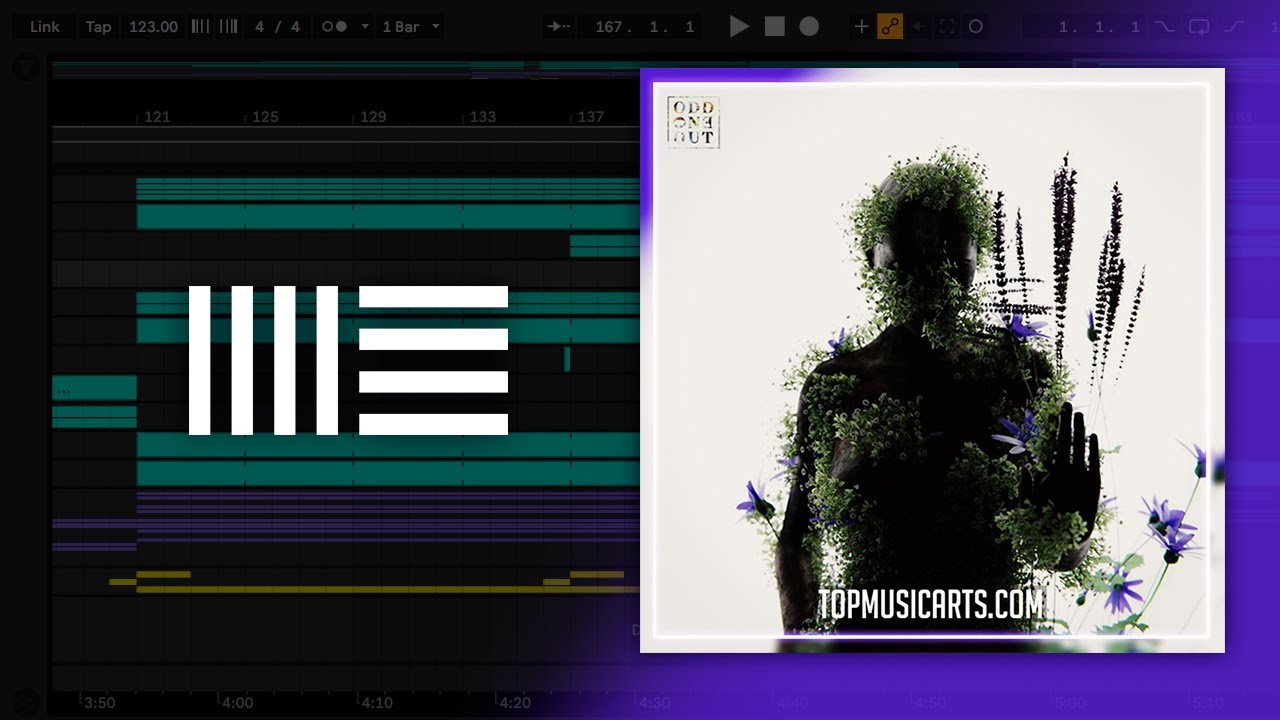
Task: Select the time signature denominator 4
Action: (295, 27)
